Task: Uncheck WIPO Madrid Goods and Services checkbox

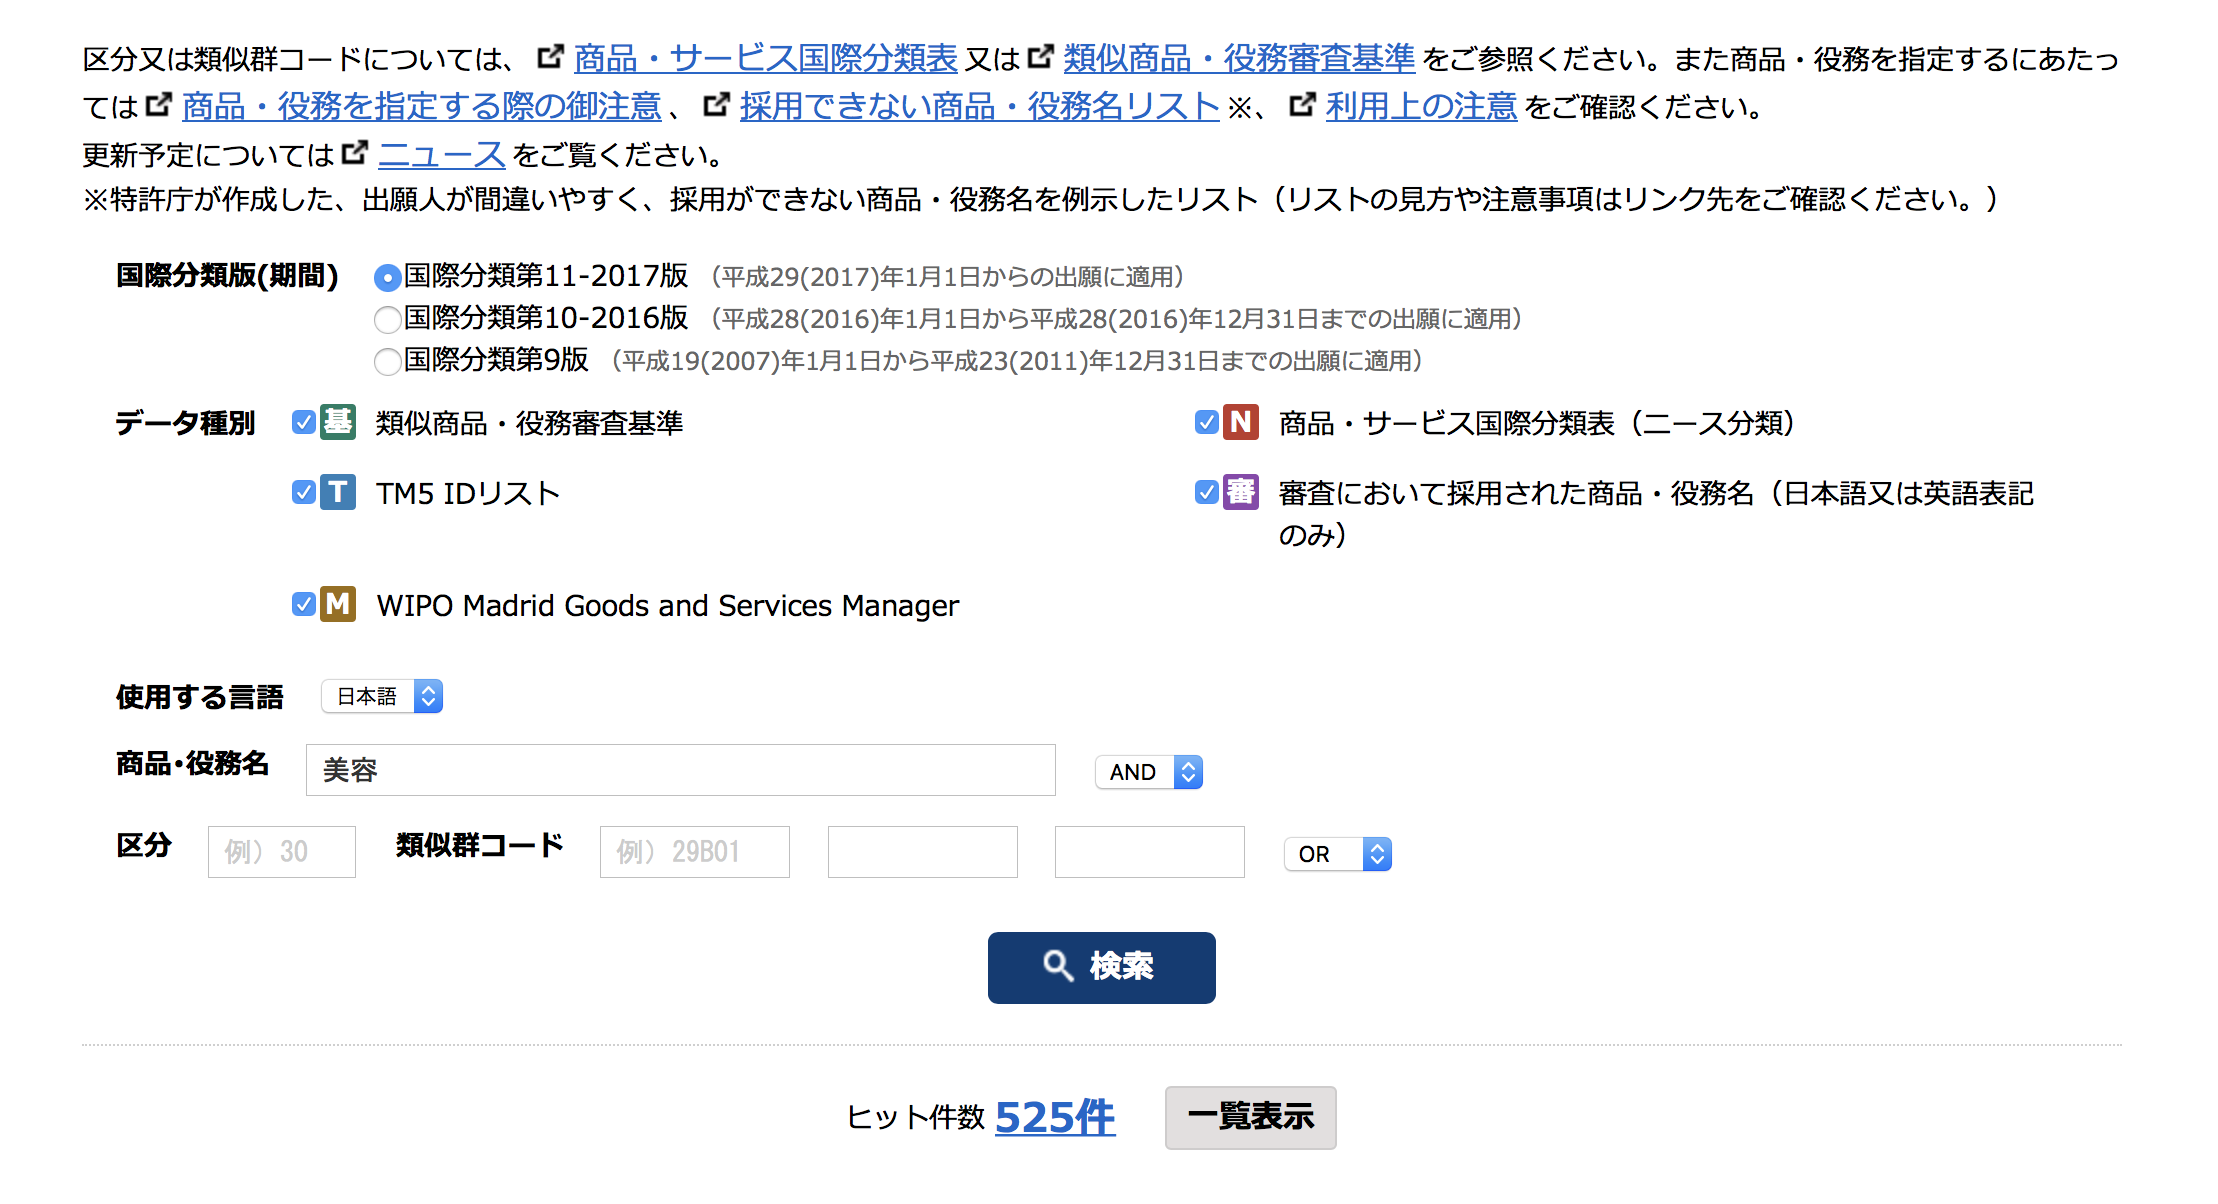Action: (x=304, y=604)
